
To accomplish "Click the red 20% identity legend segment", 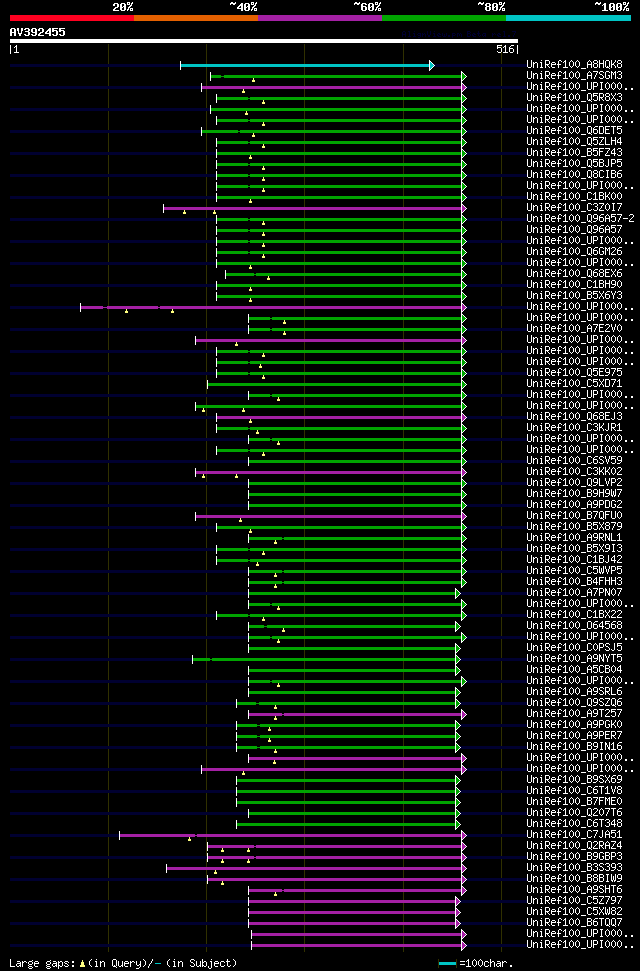I will click(x=72, y=18).
